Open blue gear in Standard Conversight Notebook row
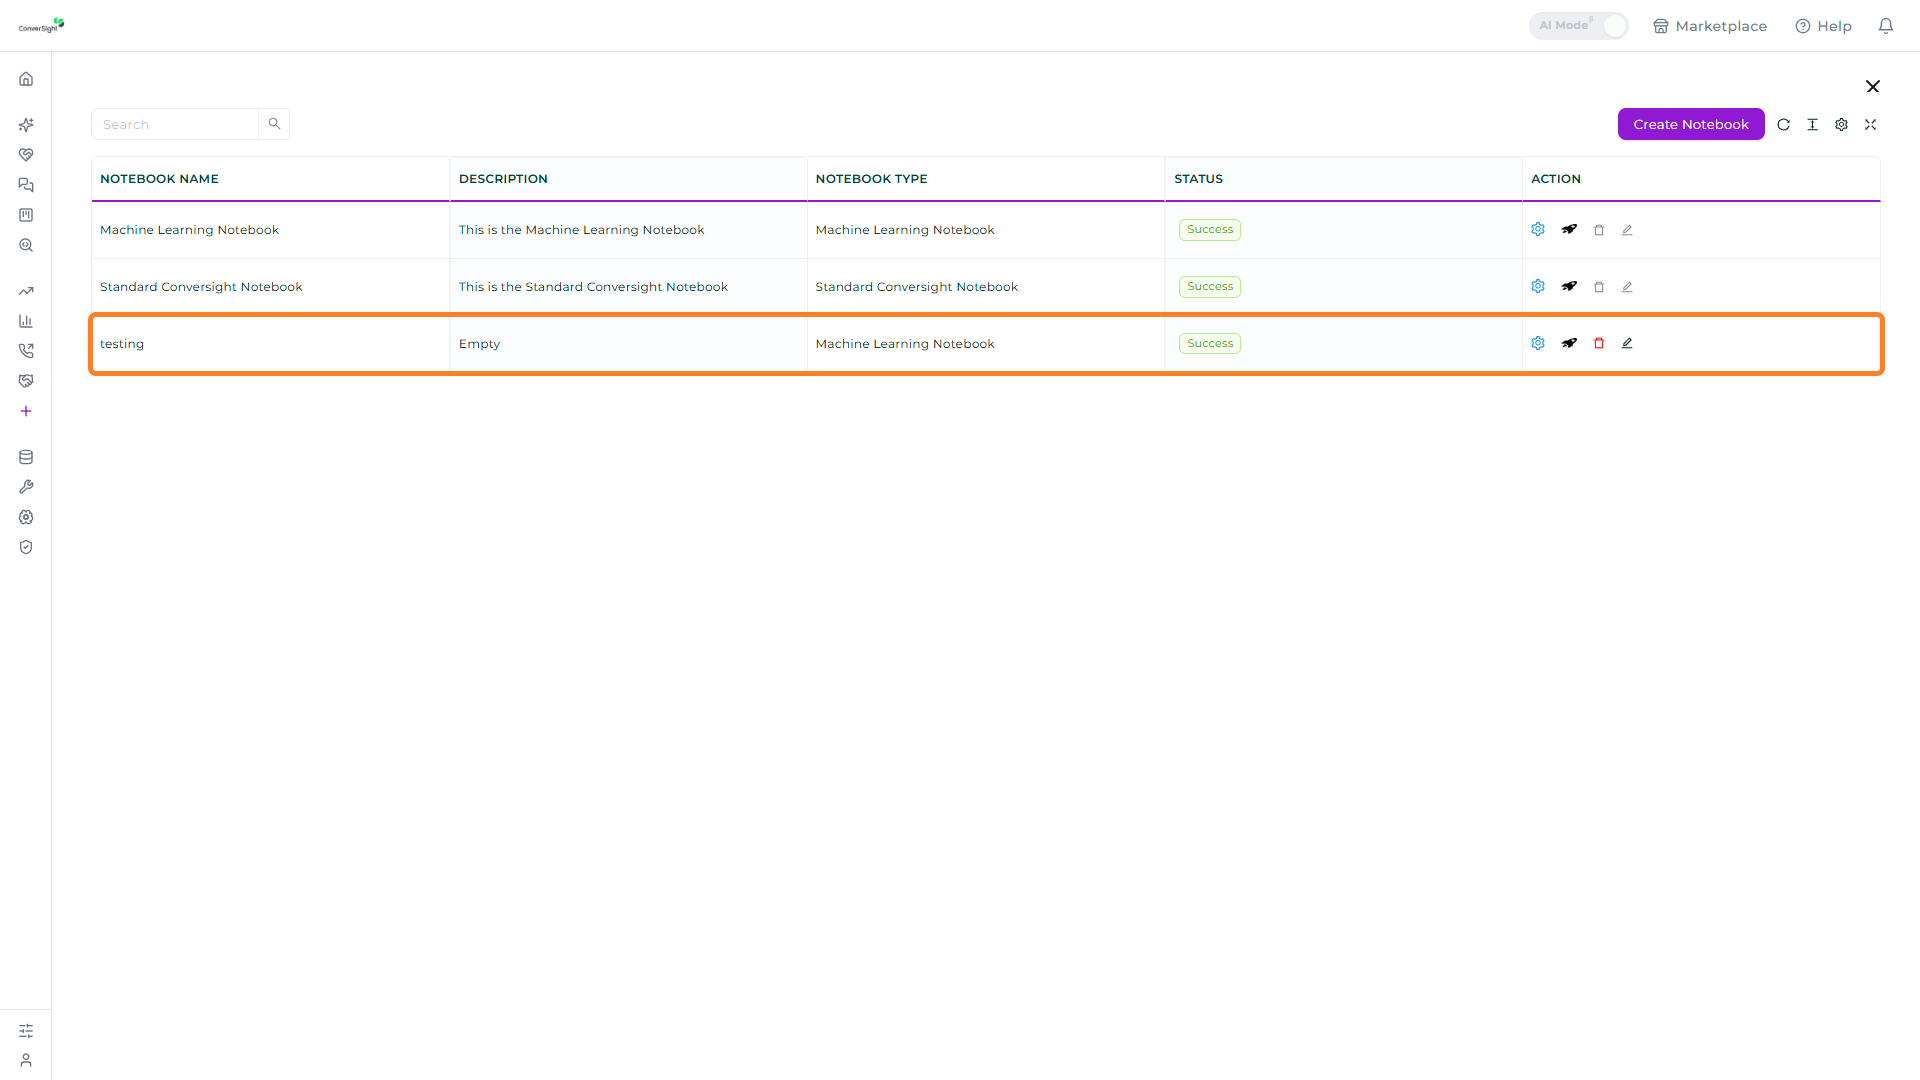 [1538, 286]
